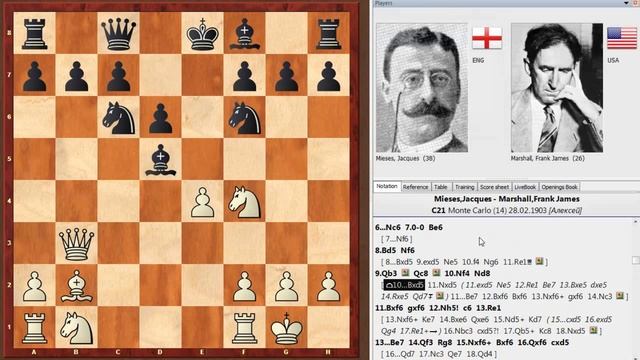Click the notation scrollbar thumb
This screenshot has height=360, width=640.
point(636,260)
